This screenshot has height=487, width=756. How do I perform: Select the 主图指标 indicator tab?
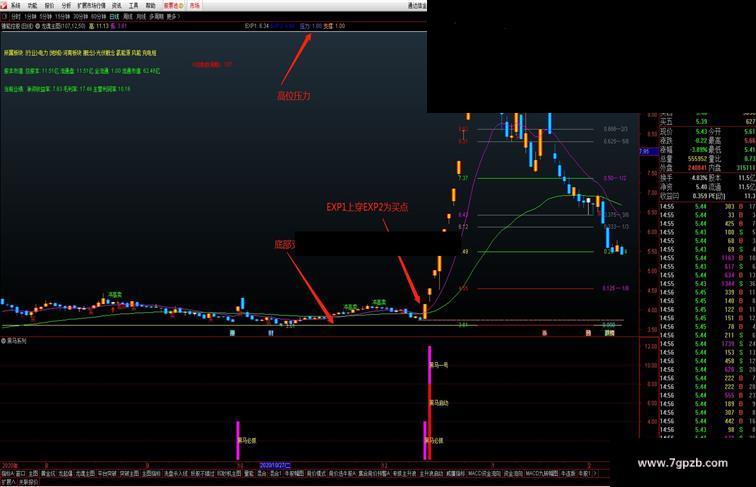pyautogui.click(x=151, y=474)
